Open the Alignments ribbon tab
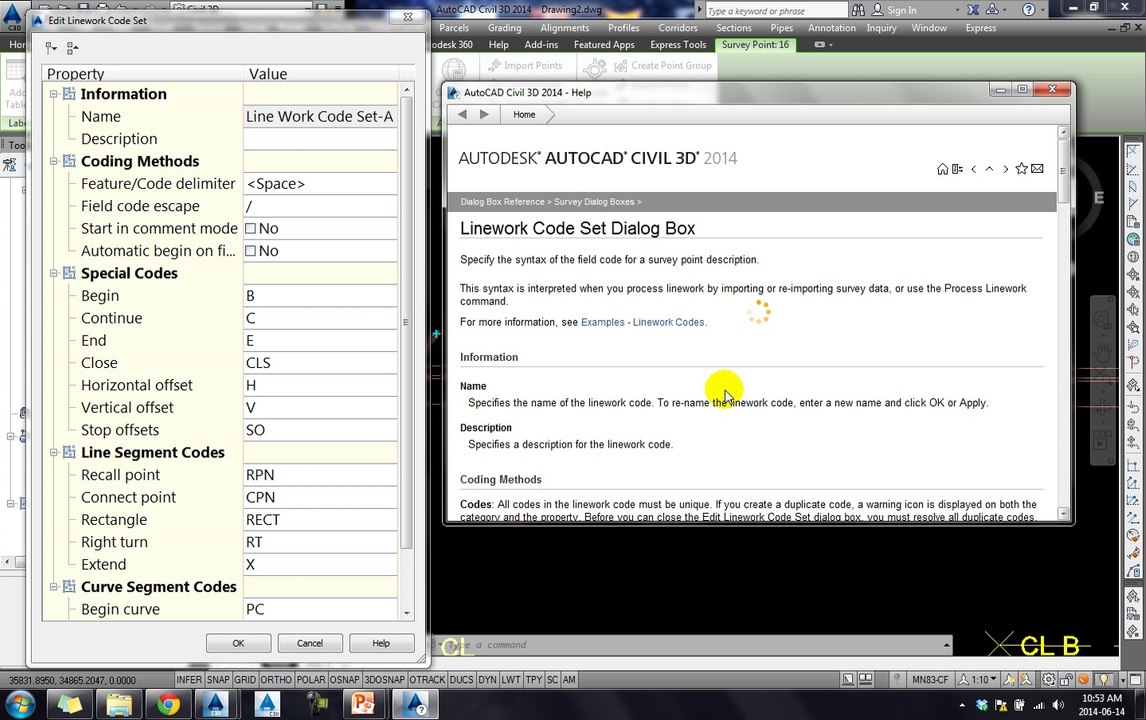 pyautogui.click(x=564, y=28)
